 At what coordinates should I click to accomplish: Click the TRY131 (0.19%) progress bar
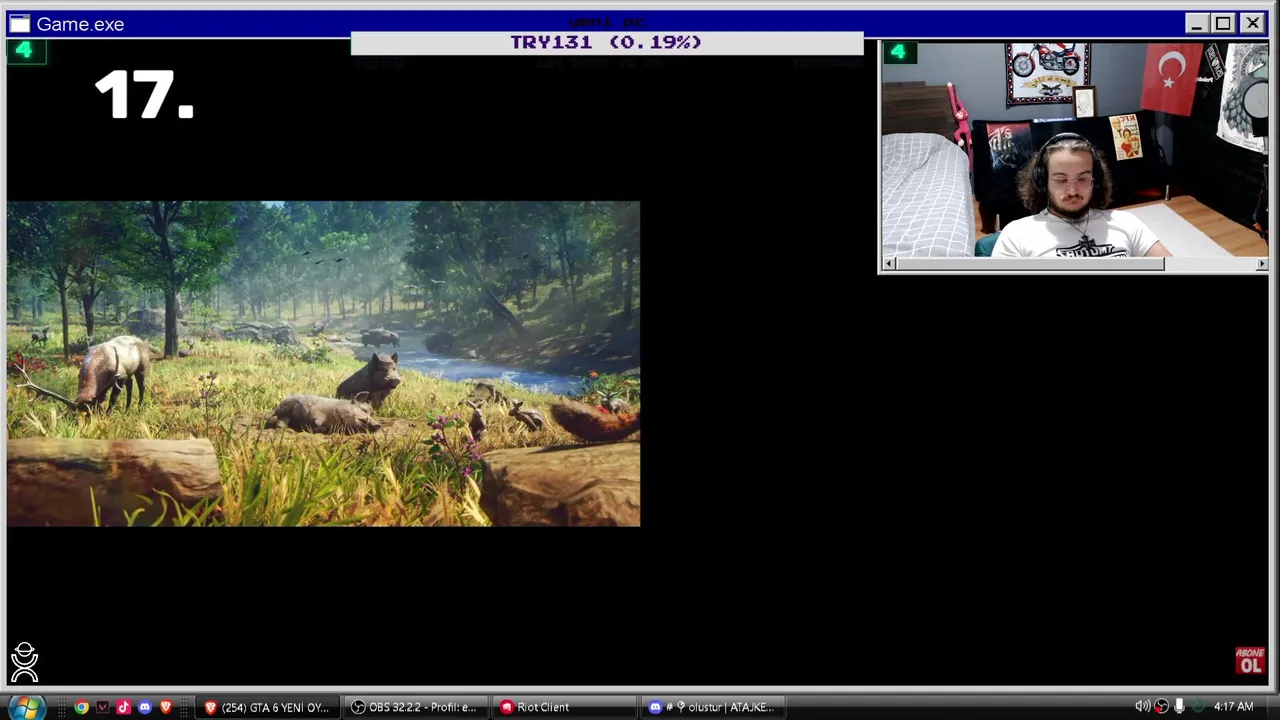coord(607,42)
